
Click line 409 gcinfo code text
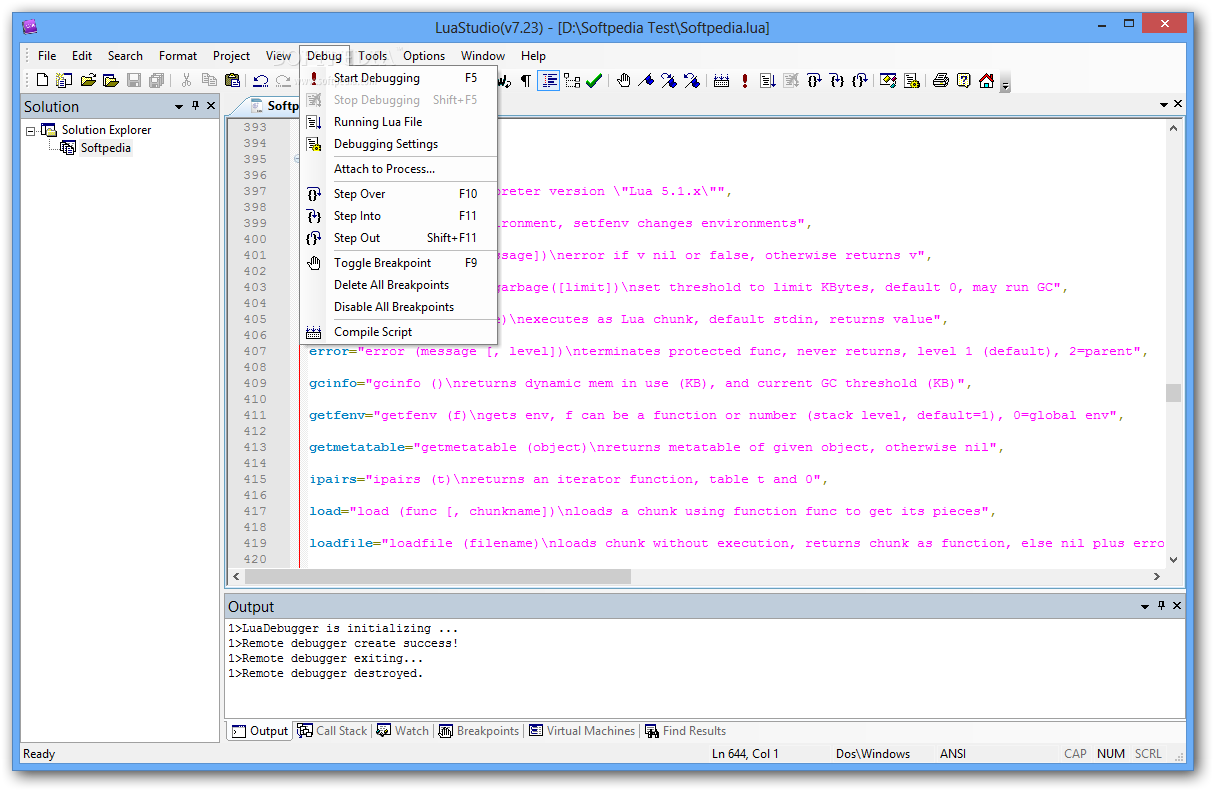641,383
